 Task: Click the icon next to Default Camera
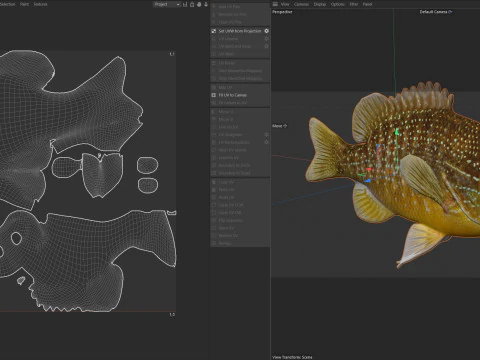(450, 12)
